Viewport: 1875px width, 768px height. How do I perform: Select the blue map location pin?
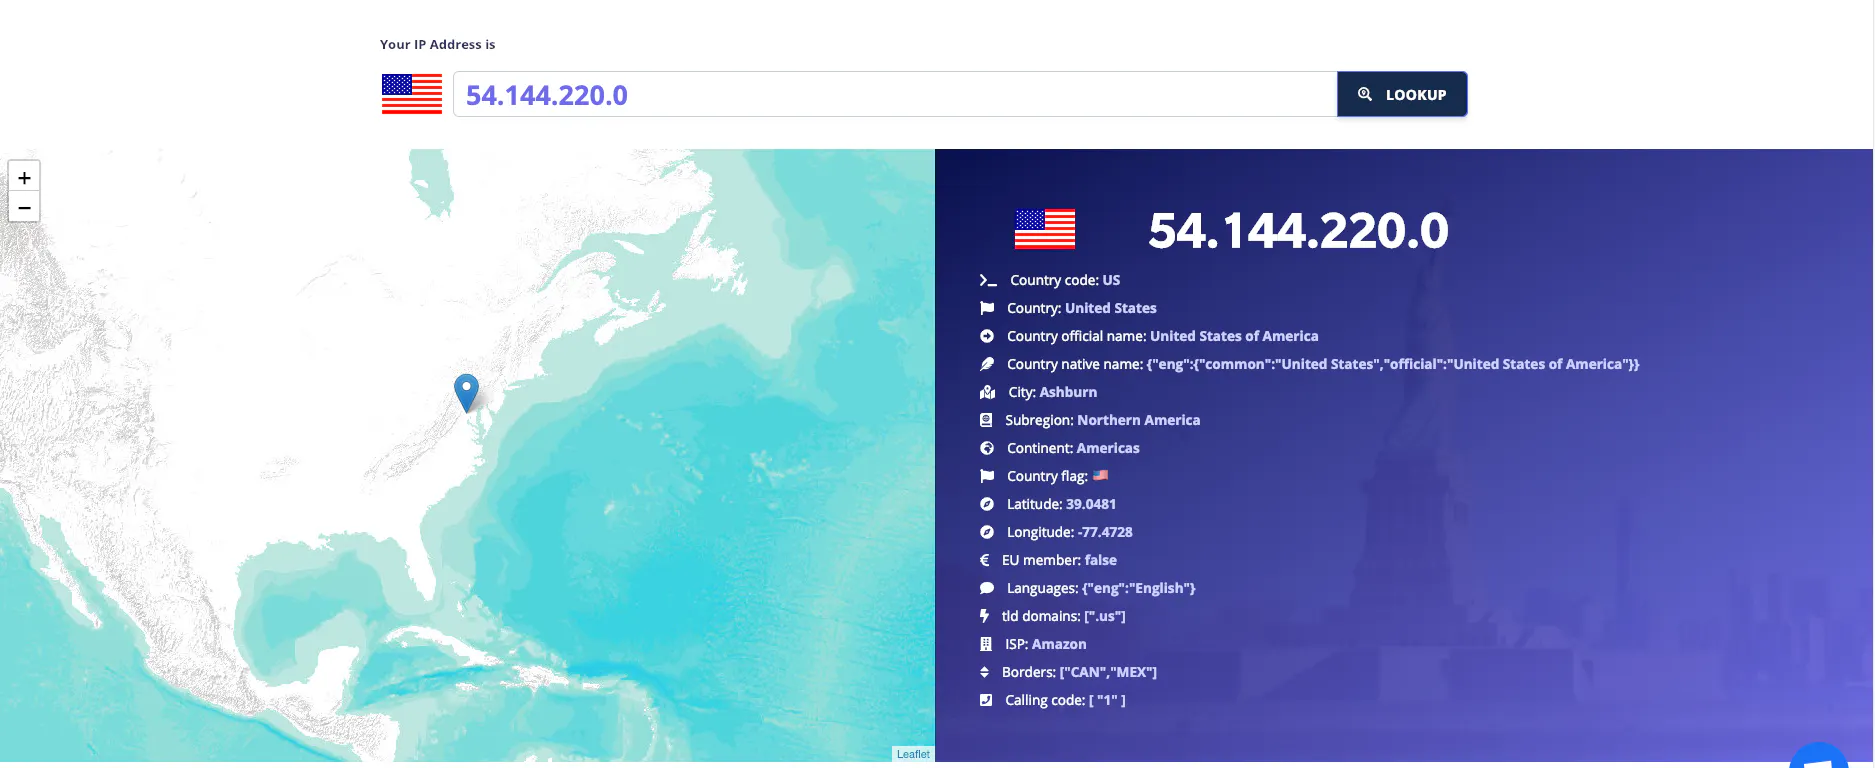(x=466, y=393)
